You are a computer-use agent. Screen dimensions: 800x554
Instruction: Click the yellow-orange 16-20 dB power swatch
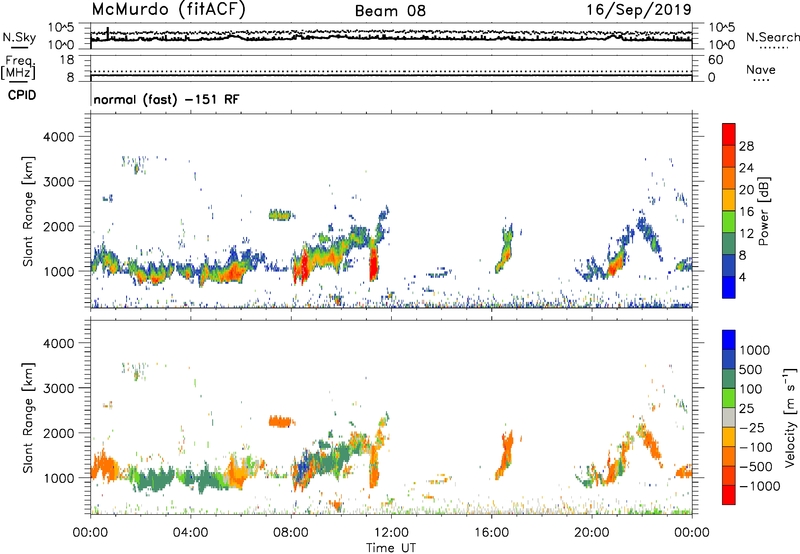click(x=729, y=200)
